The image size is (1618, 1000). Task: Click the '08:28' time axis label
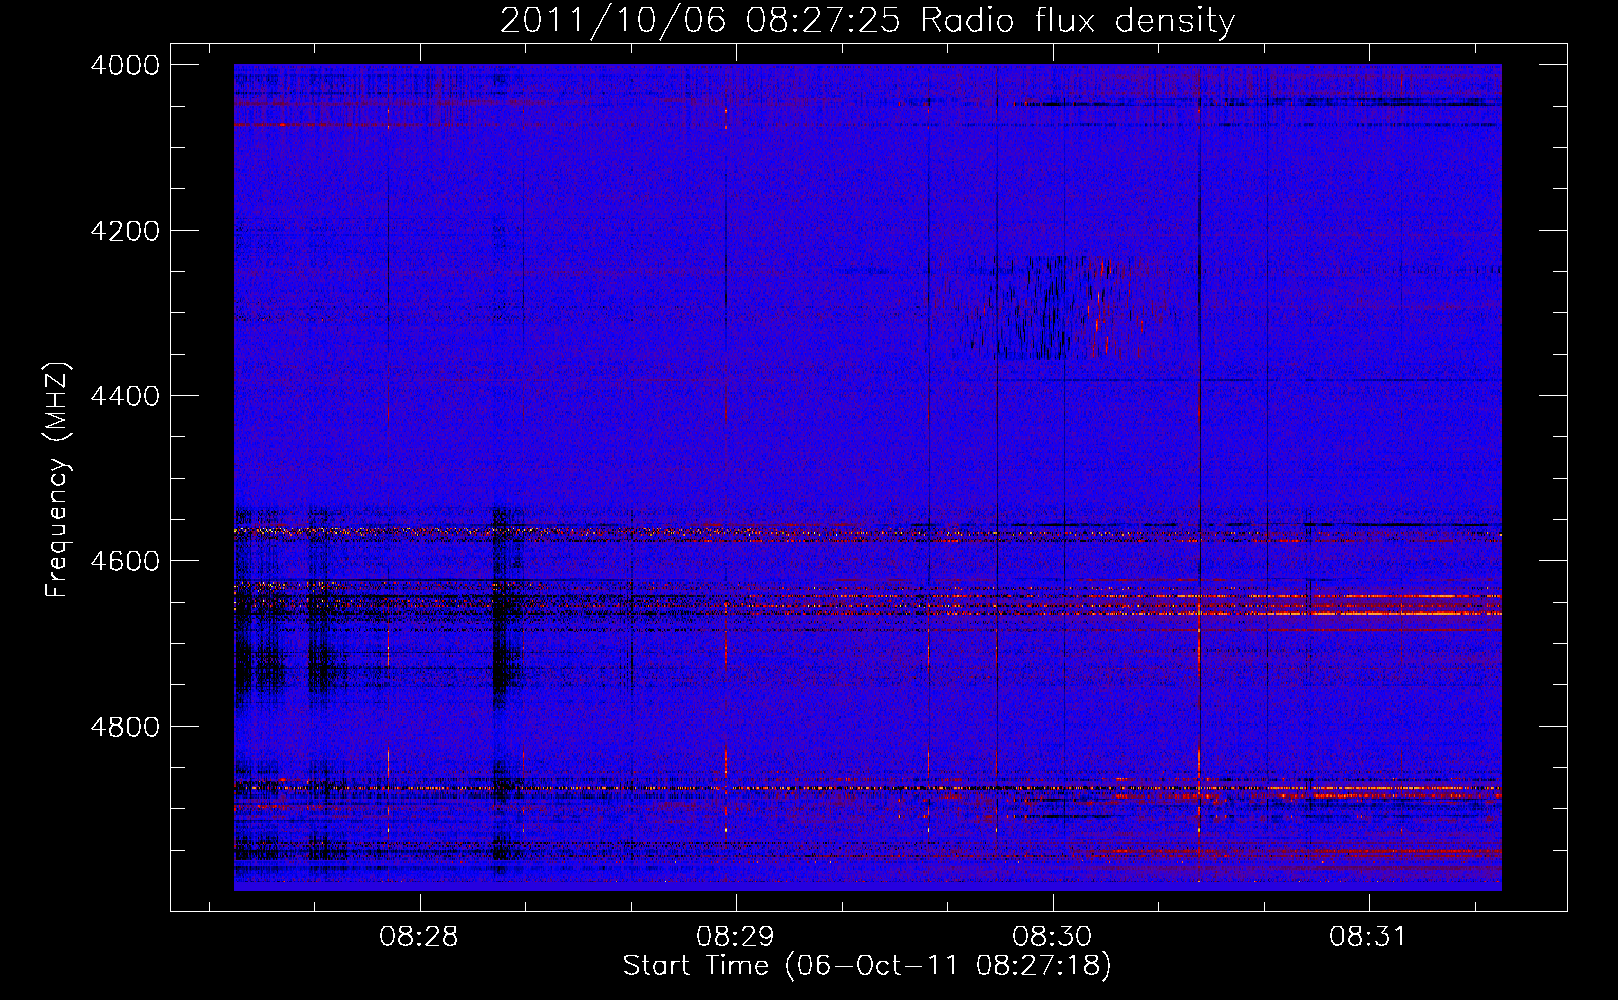coord(419,937)
